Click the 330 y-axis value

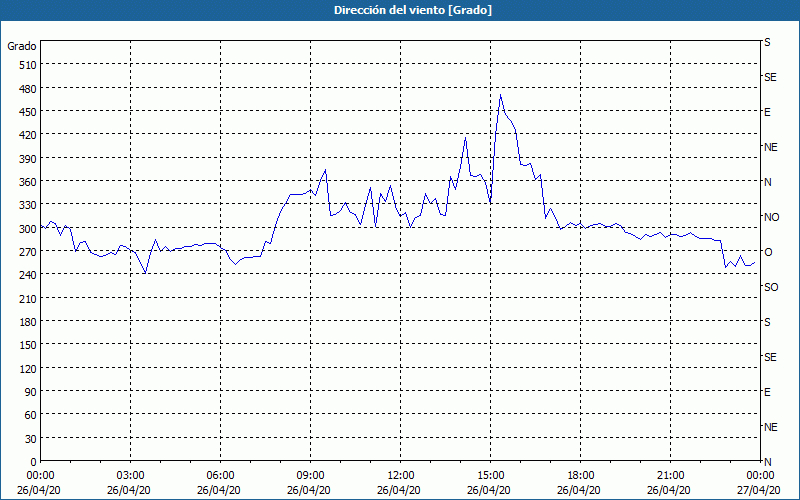point(28,205)
